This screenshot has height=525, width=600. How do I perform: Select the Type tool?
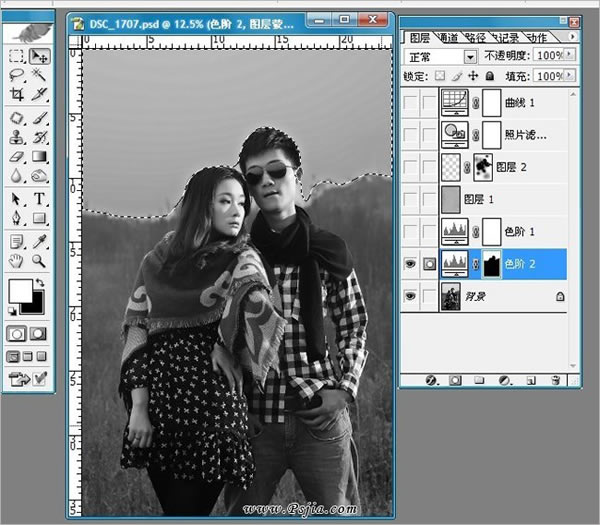pos(39,199)
